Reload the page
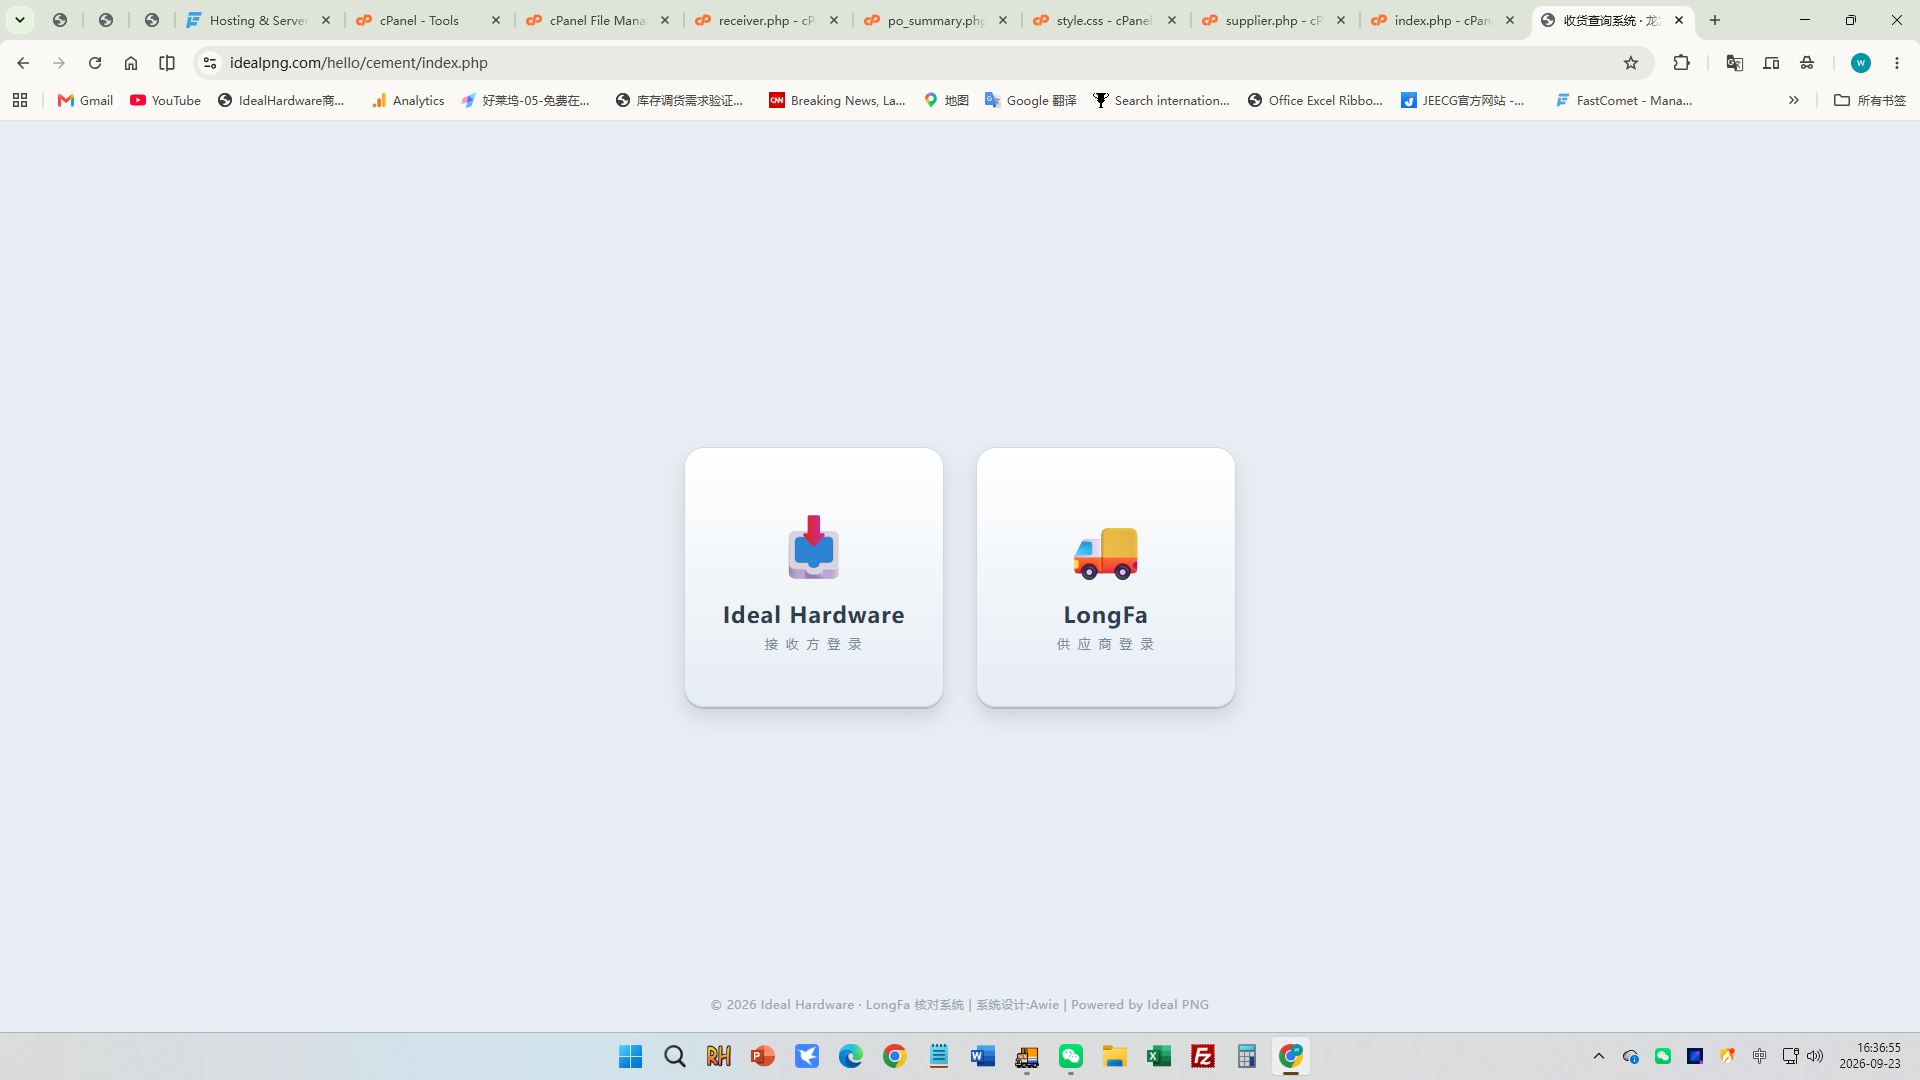 tap(95, 63)
